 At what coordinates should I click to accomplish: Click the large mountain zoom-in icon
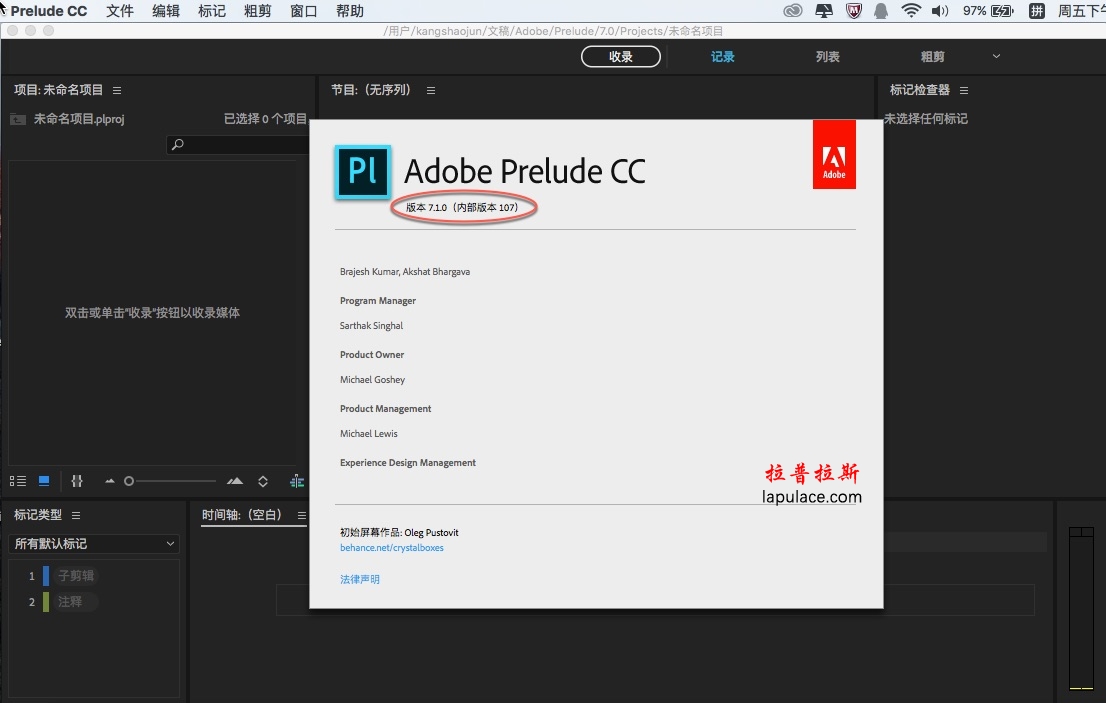tap(235, 481)
